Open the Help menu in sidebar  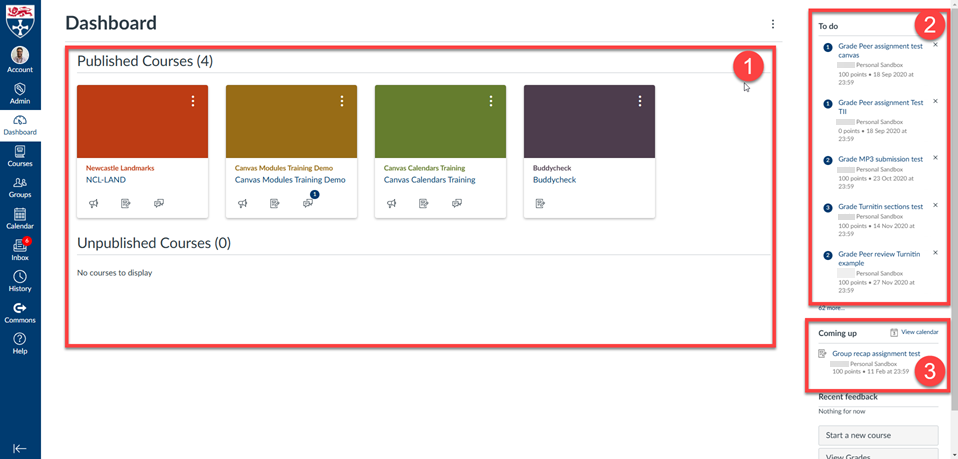tap(20, 343)
